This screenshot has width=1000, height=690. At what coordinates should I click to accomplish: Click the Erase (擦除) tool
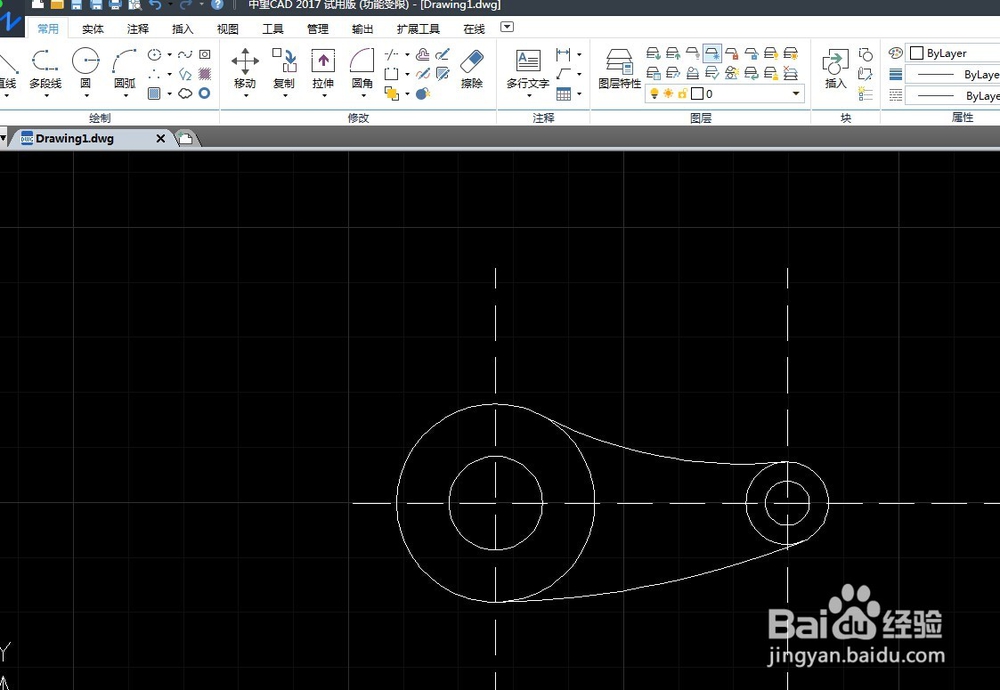click(472, 68)
